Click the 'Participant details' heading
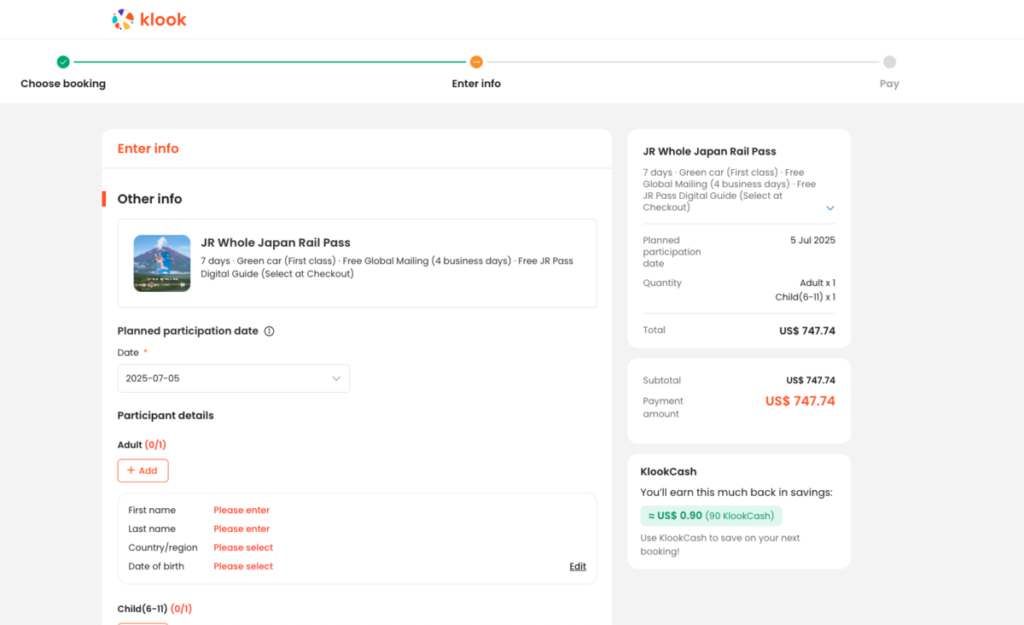Image resolution: width=1024 pixels, height=625 pixels. coord(165,415)
